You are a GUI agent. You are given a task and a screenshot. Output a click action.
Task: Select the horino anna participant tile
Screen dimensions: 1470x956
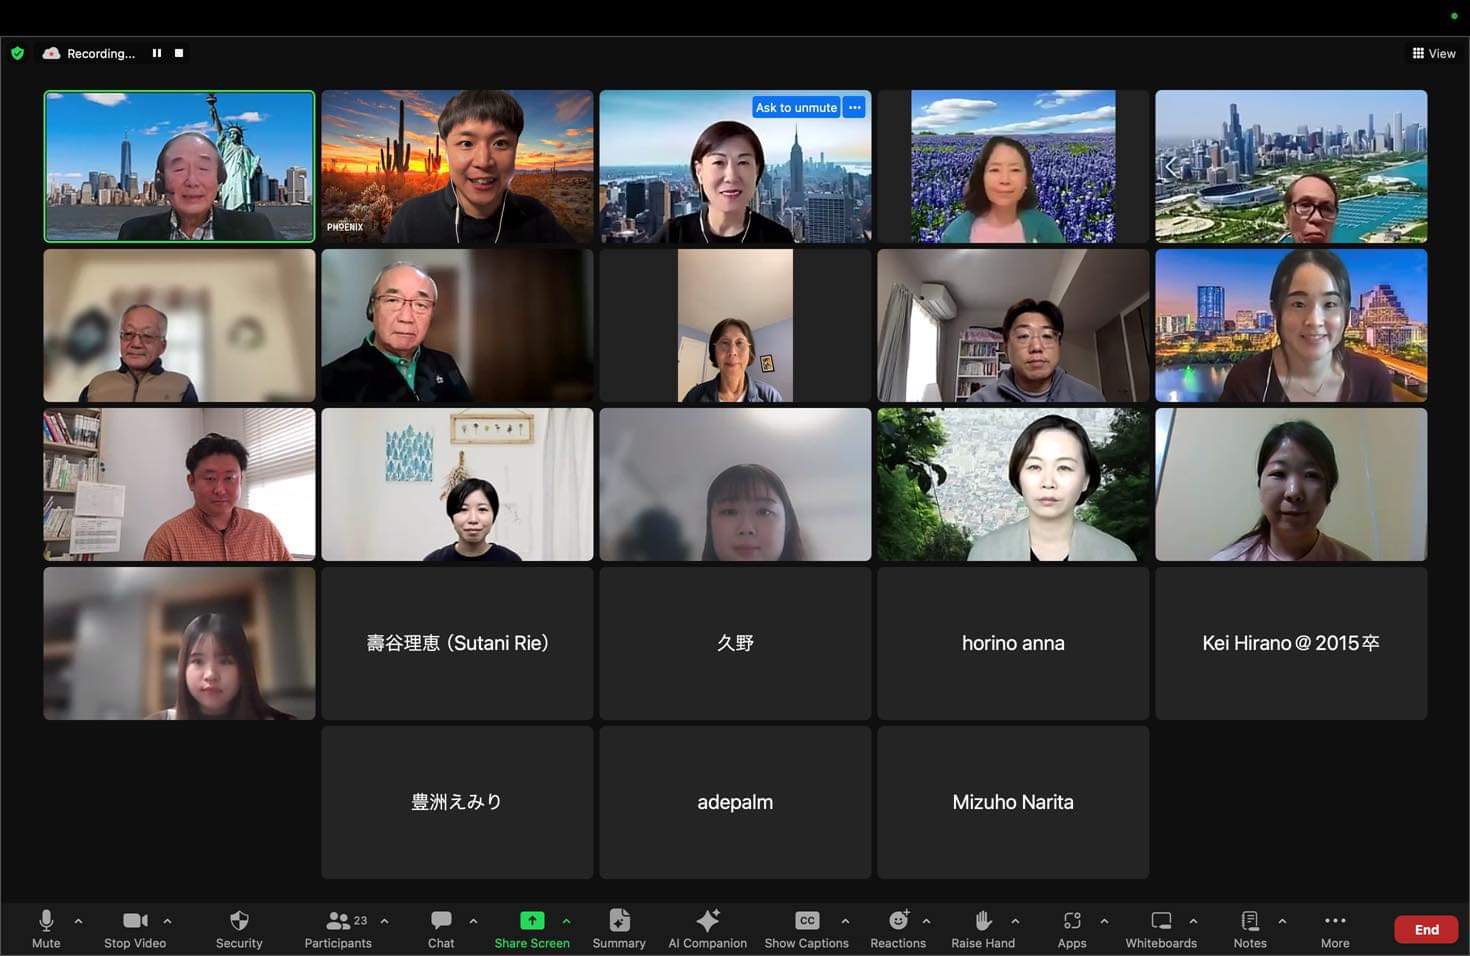(x=1012, y=643)
